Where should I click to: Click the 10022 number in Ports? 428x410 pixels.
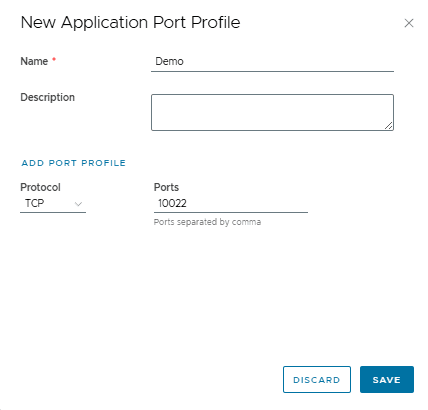[x=172, y=203]
